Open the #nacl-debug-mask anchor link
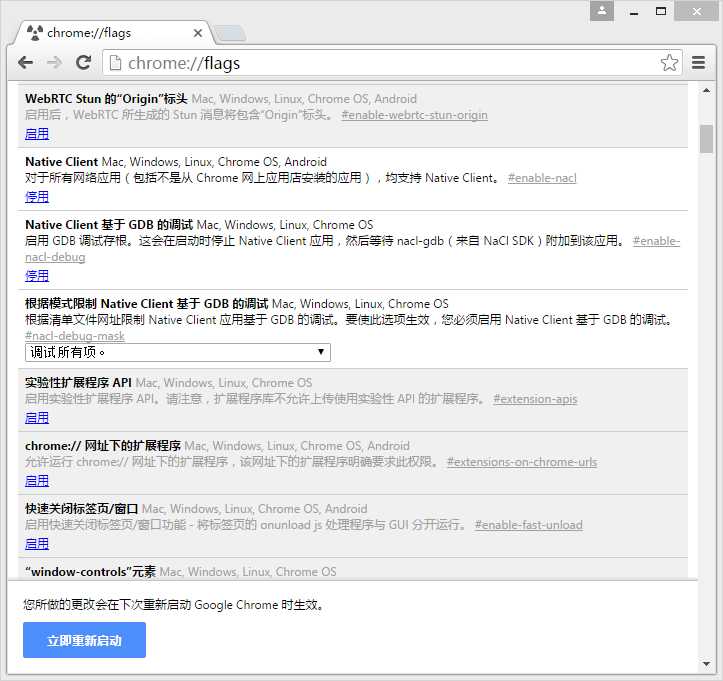 pos(75,336)
